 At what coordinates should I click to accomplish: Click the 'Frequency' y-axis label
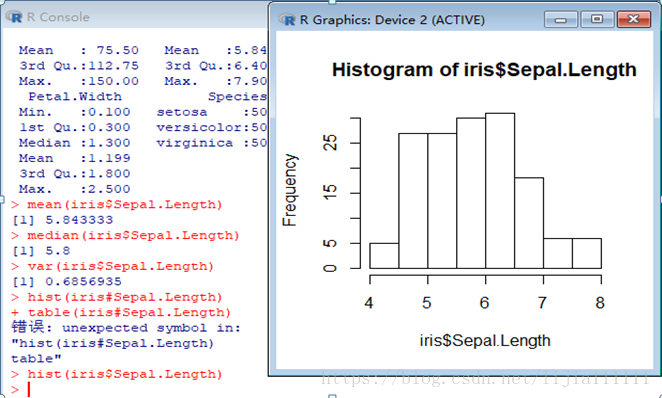point(290,190)
